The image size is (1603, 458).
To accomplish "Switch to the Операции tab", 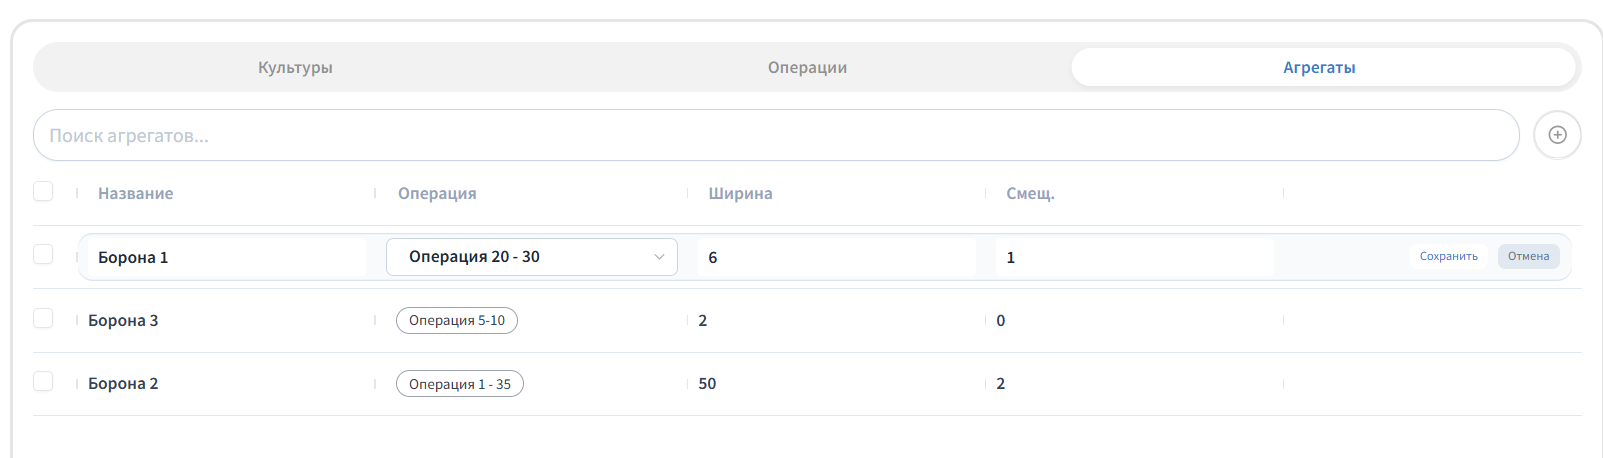I will [x=807, y=67].
